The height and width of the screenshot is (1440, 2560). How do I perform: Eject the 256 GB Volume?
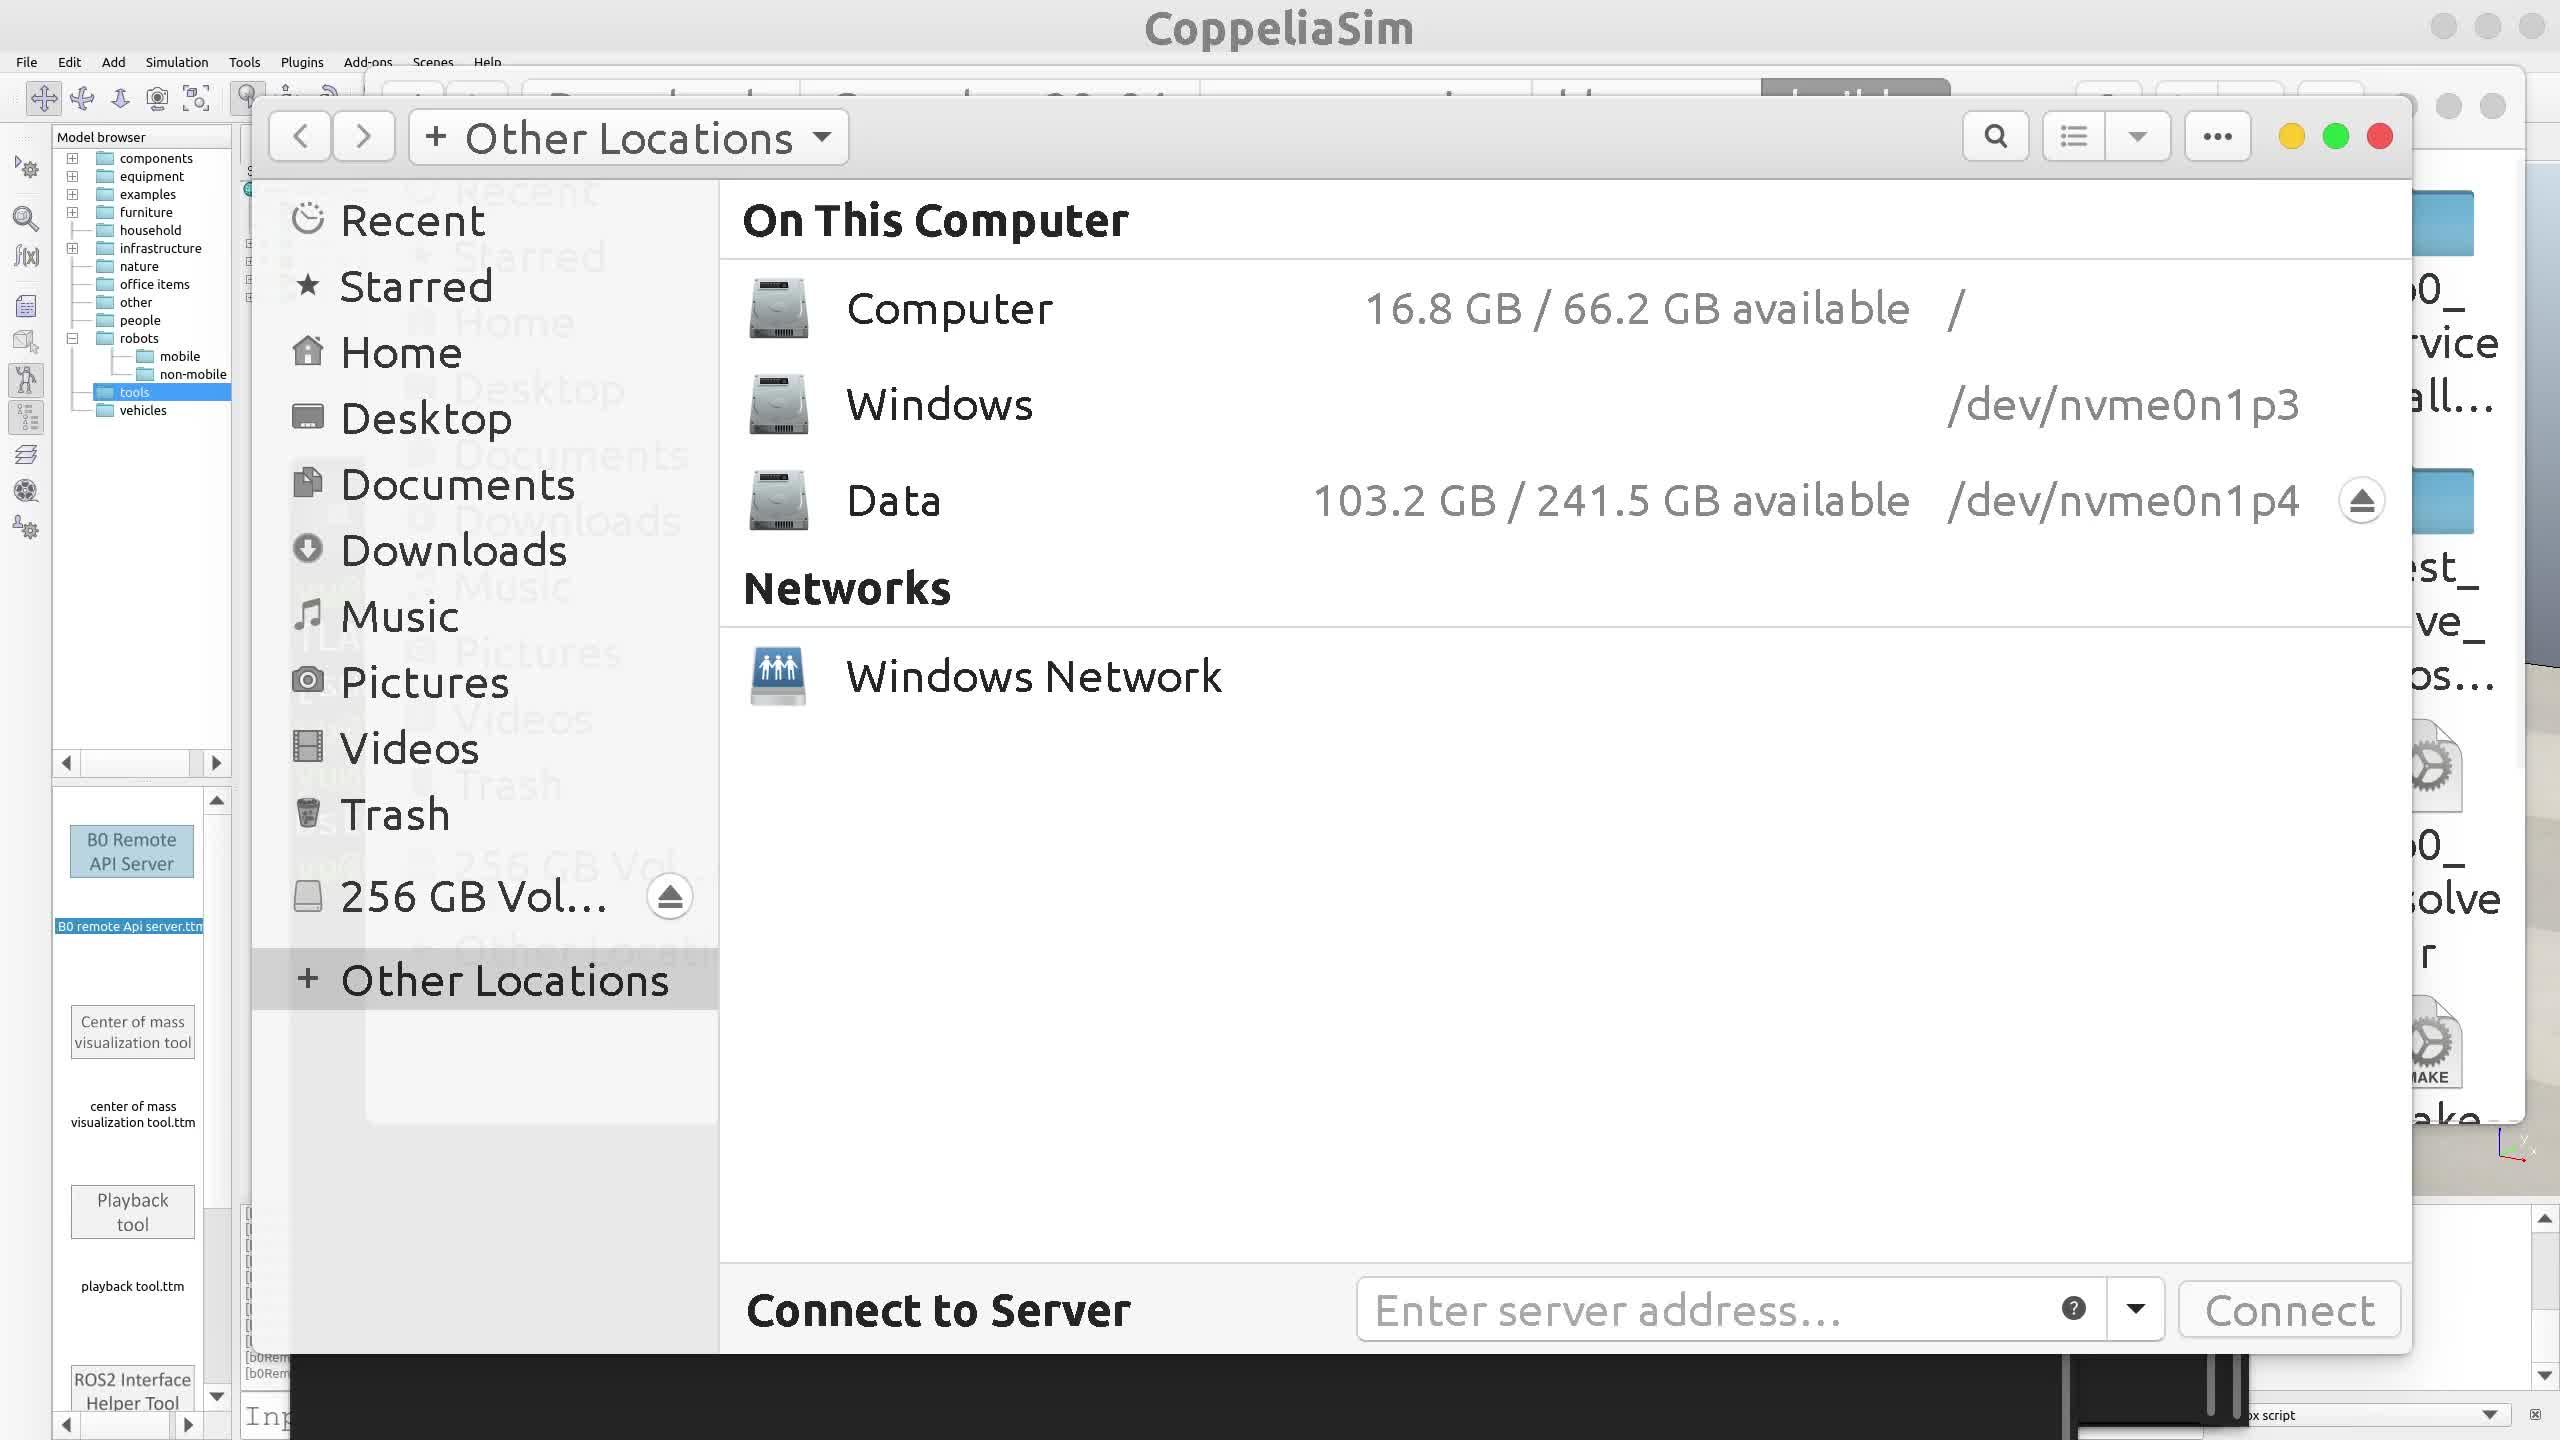pos(669,896)
